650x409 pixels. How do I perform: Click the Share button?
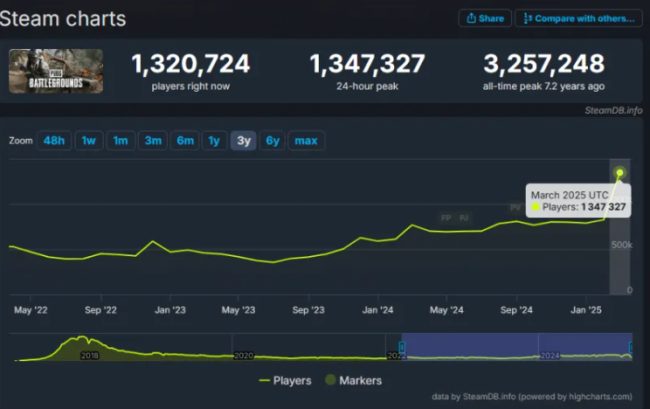[484, 18]
